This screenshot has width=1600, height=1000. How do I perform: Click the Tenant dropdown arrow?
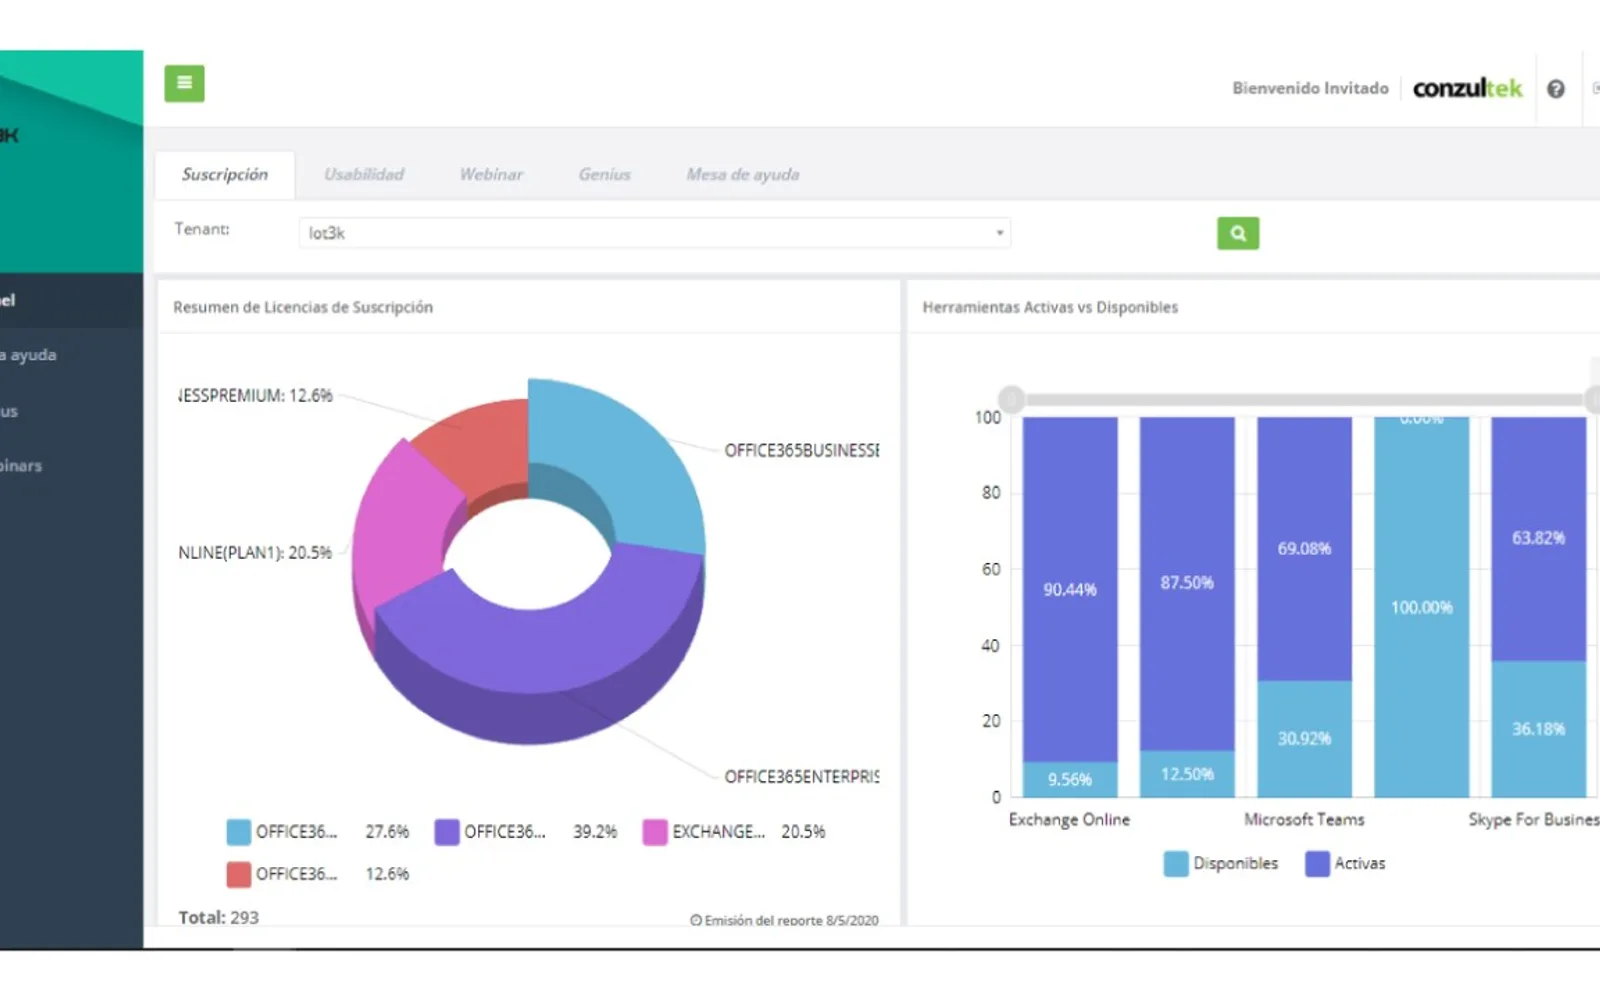click(999, 233)
